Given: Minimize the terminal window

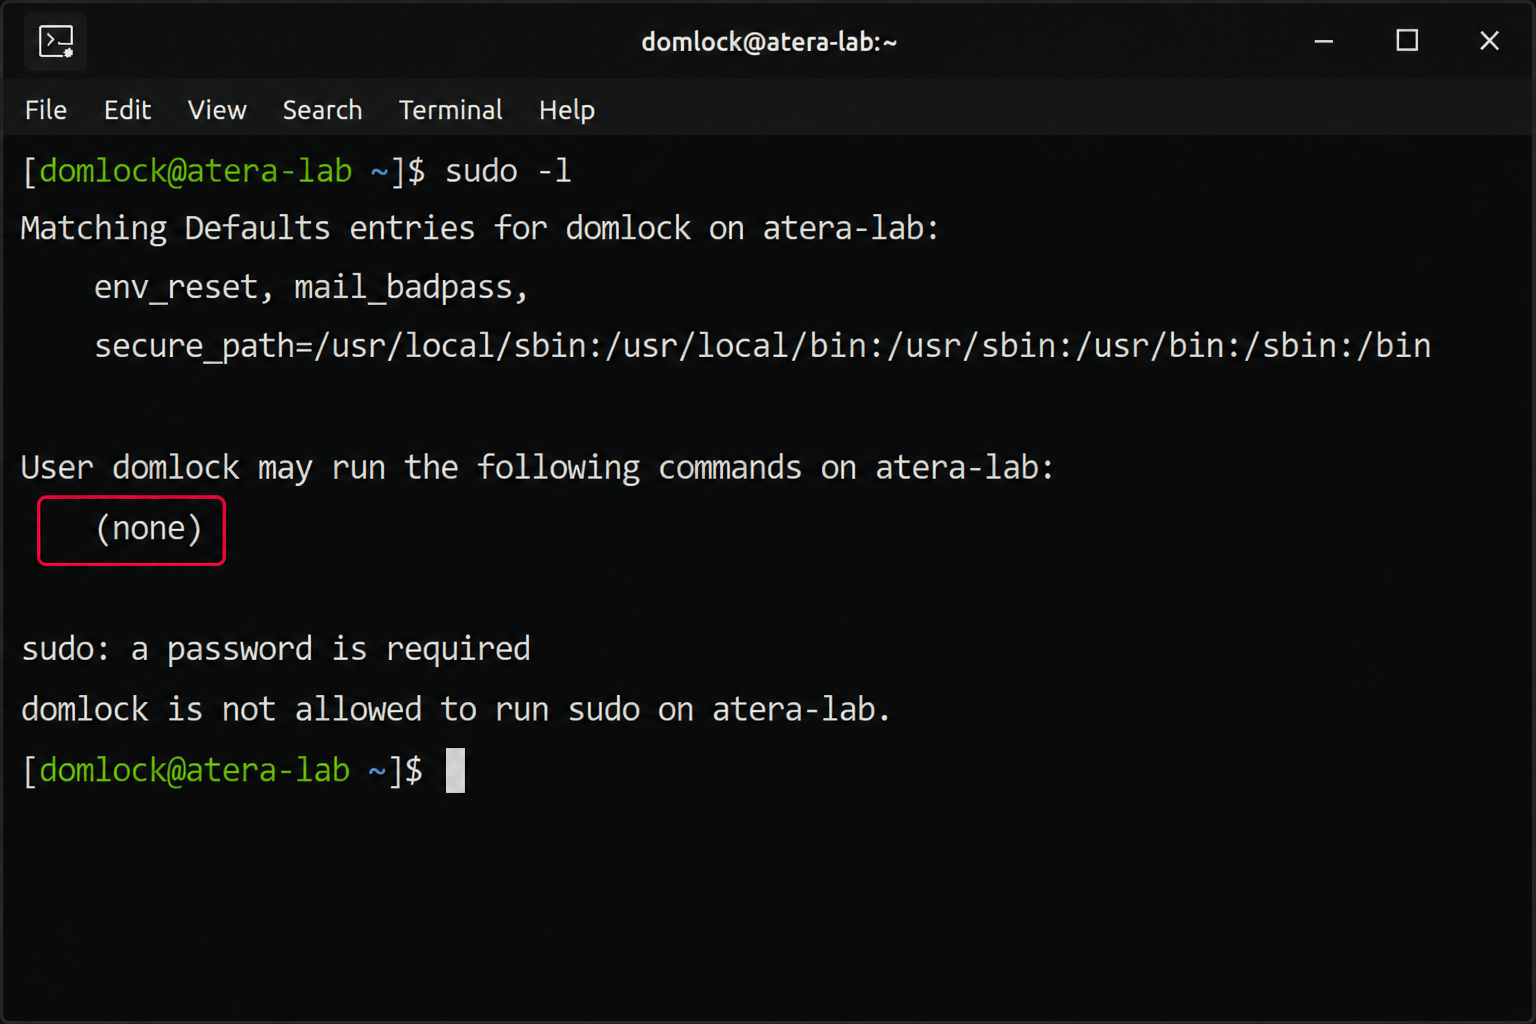Looking at the screenshot, I should click(x=1324, y=41).
